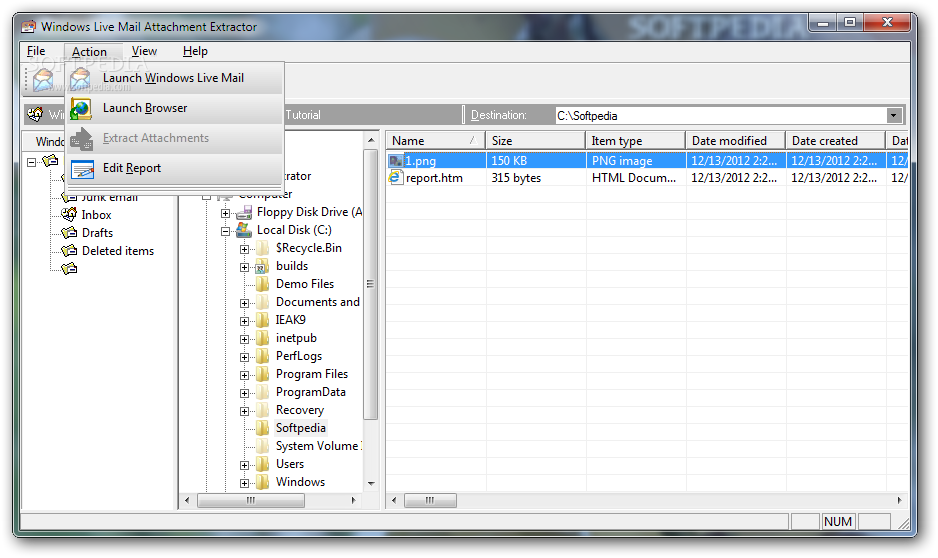Select PerfLogs folder in tree
Image resolution: width=938 pixels, height=558 pixels.
pyautogui.click(x=299, y=356)
